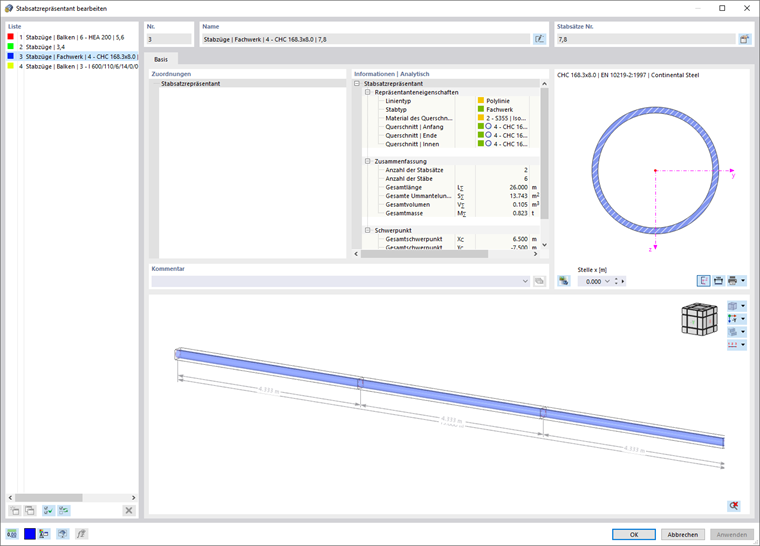
Task: Open dropdown next to the axis orientation icon
Action: click(743, 319)
